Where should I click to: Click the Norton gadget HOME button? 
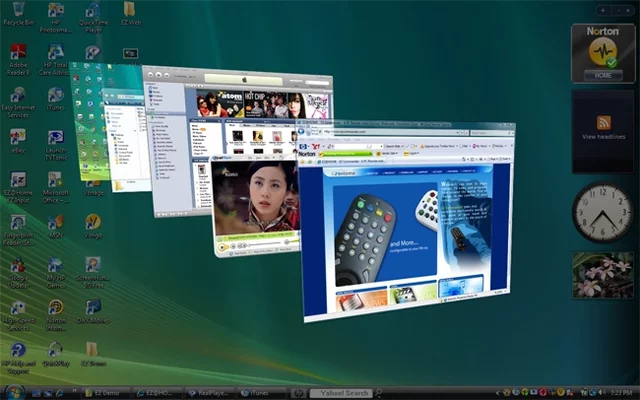click(603, 76)
